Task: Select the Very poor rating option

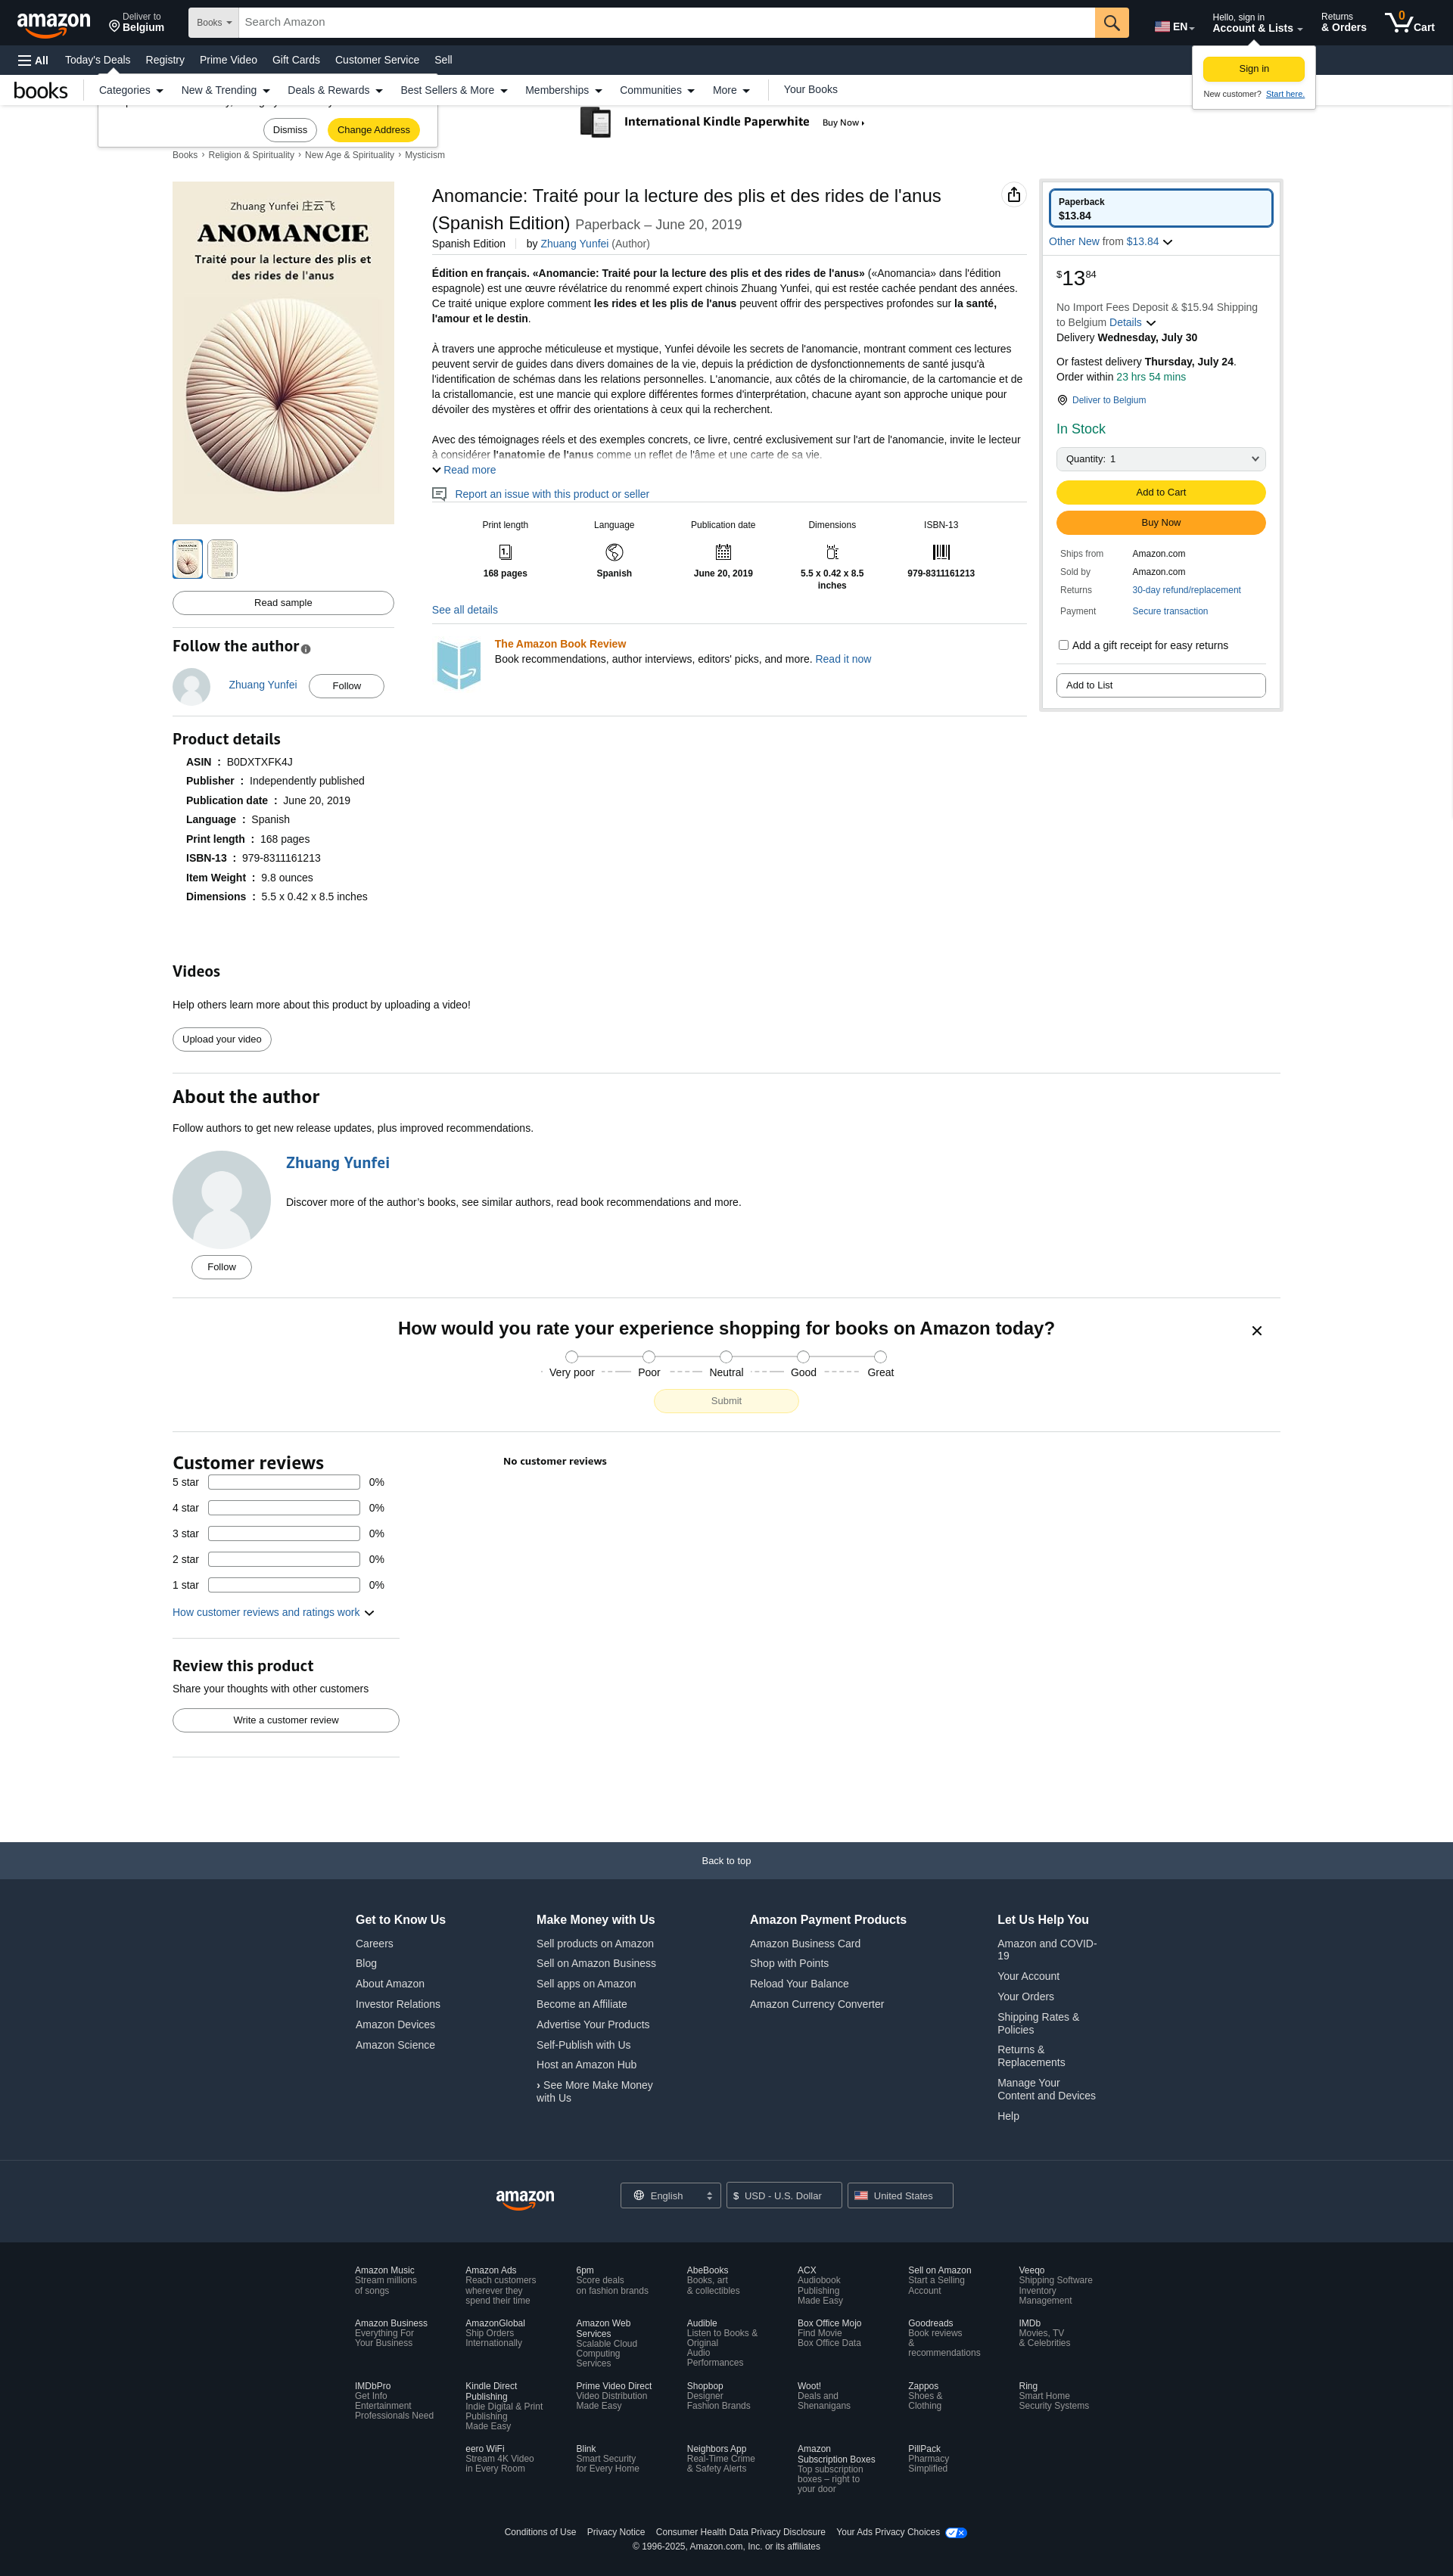Action: pyautogui.click(x=572, y=1357)
